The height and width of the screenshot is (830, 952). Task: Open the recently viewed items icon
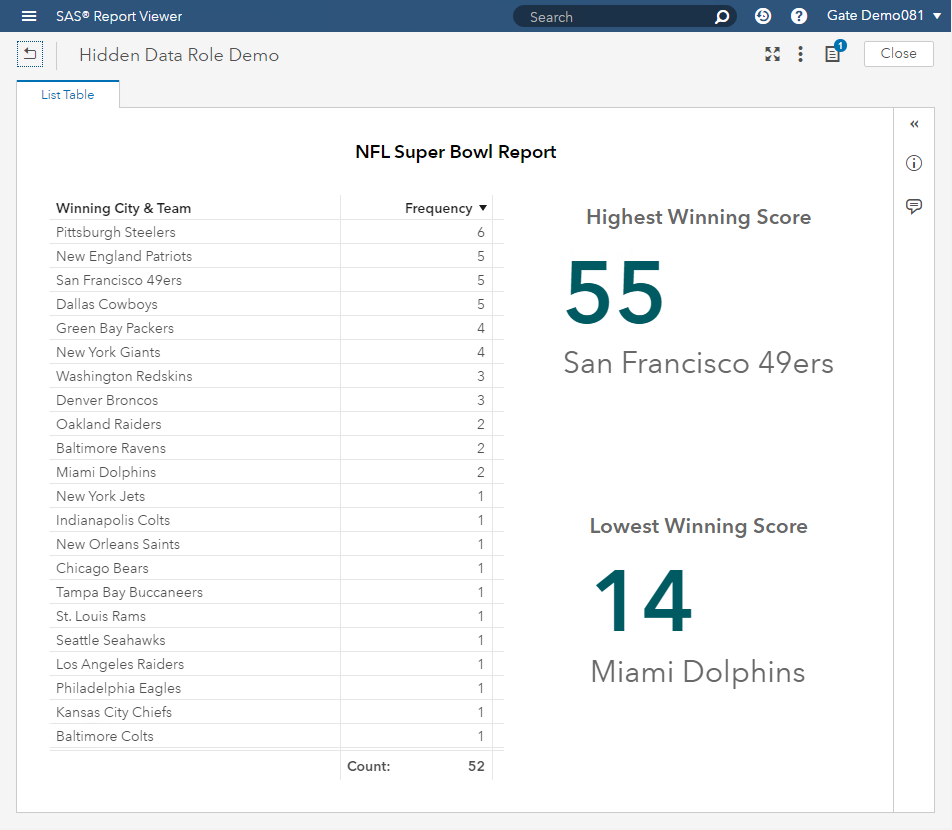[763, 15]
